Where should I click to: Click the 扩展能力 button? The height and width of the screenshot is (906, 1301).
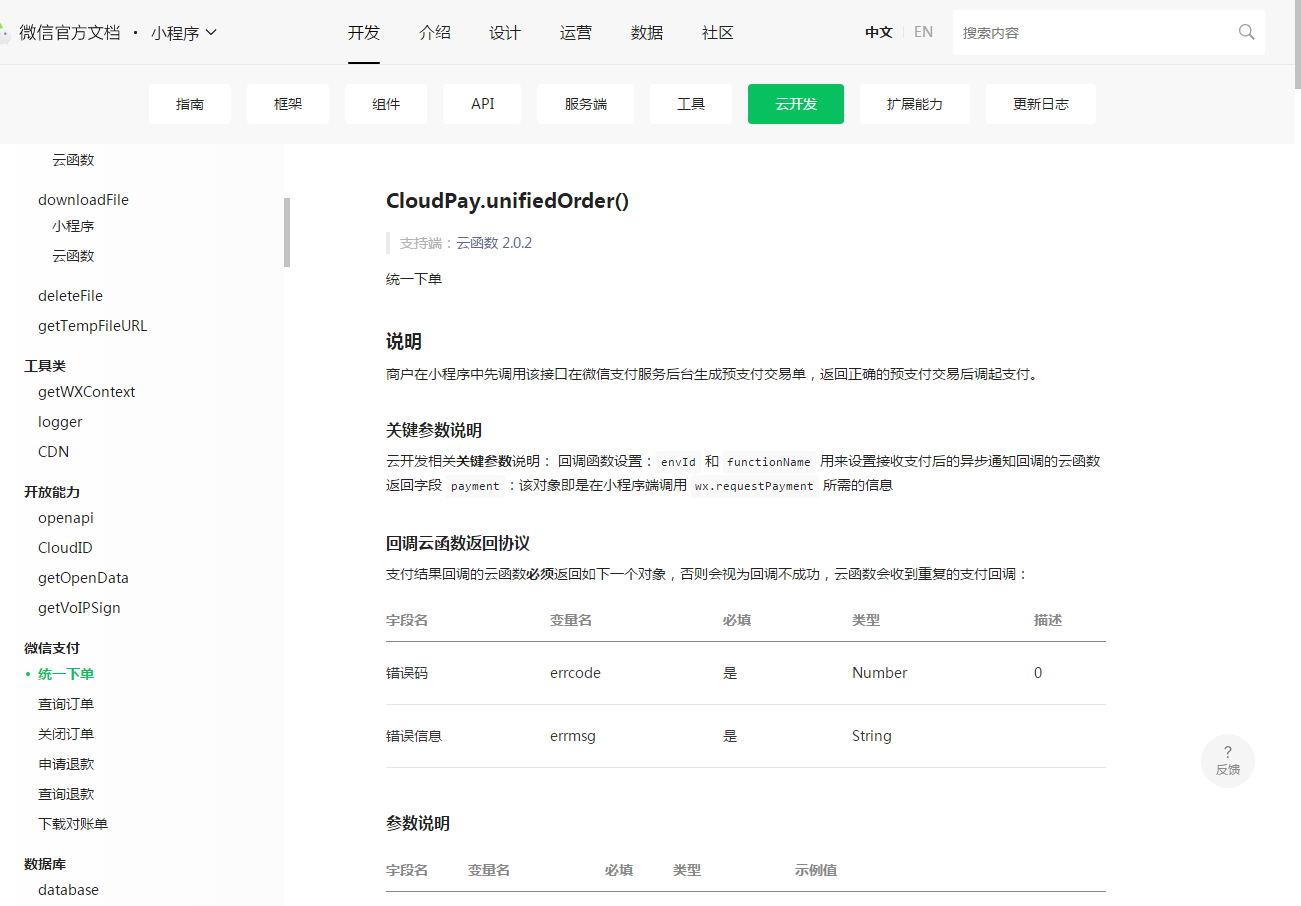pyautogui.click(x=915, y=104)
